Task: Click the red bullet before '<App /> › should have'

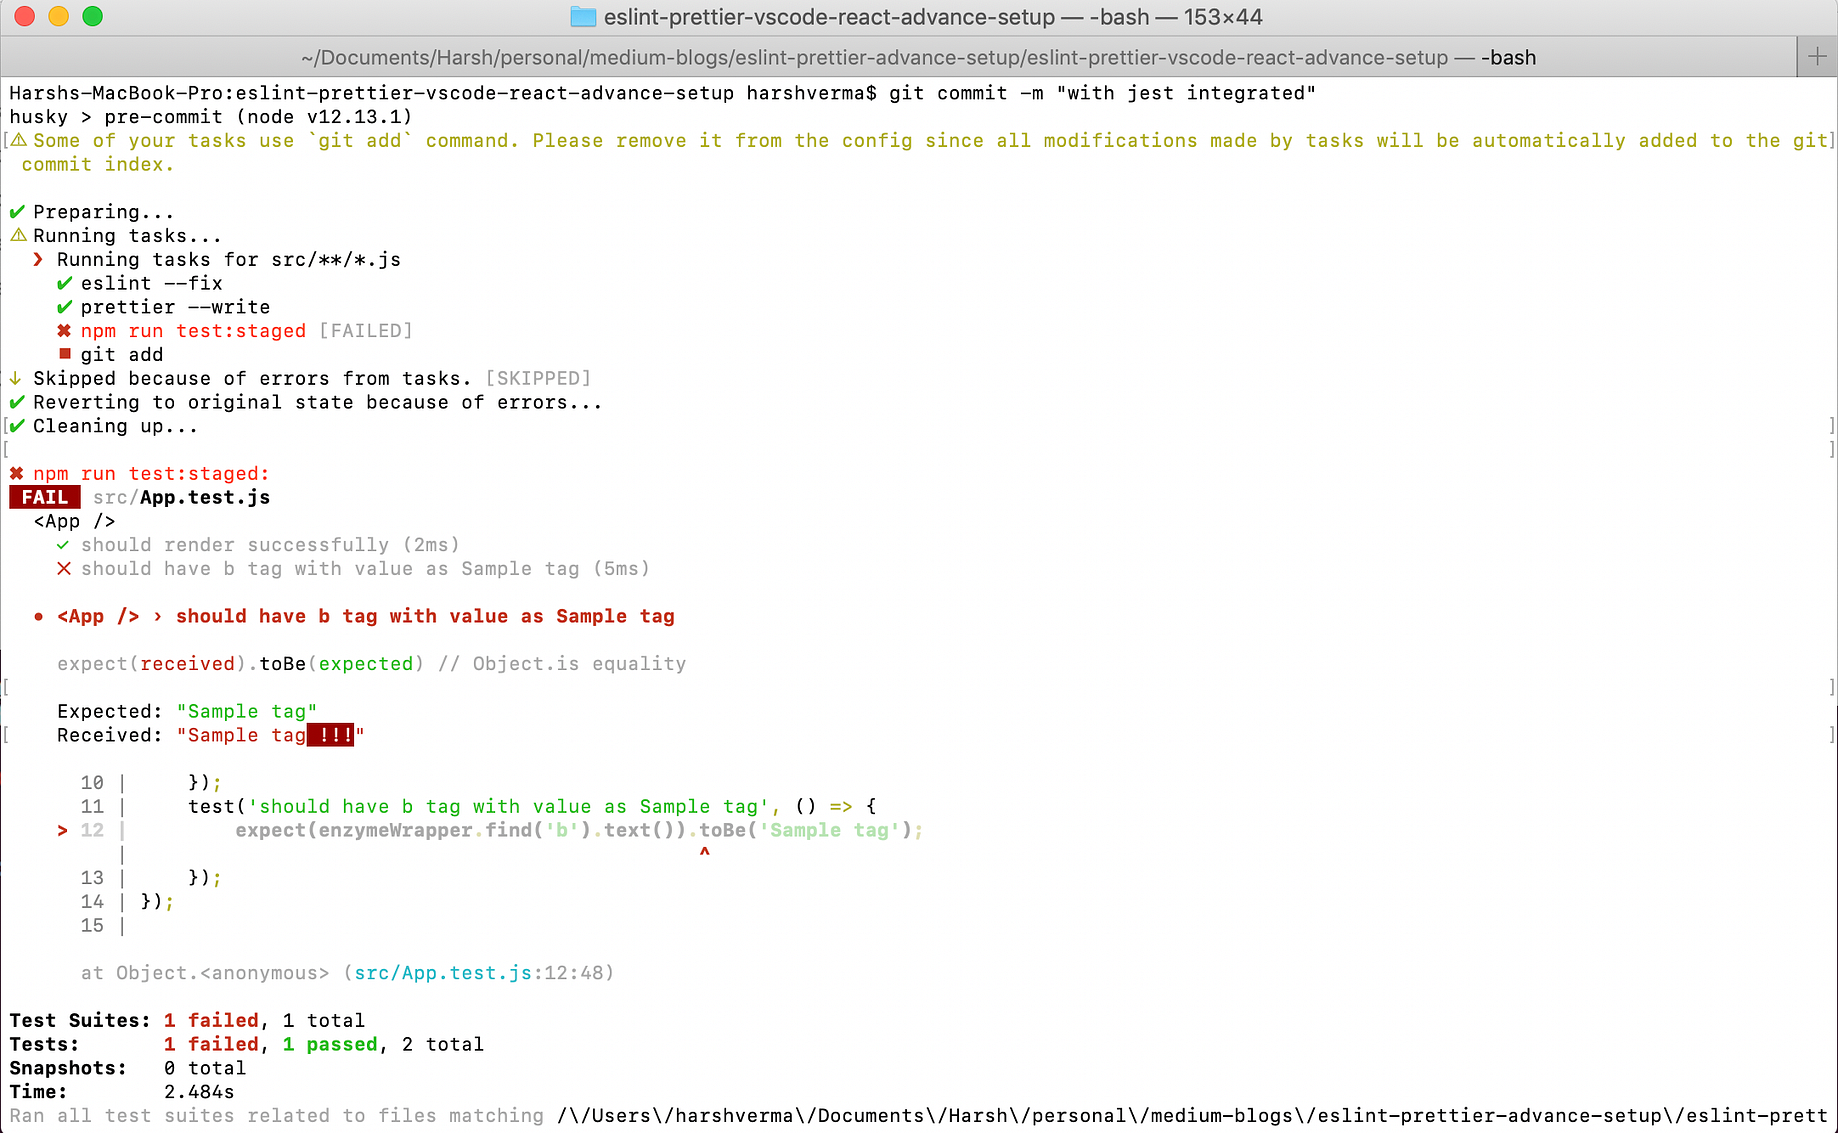Action: (39, 617)
